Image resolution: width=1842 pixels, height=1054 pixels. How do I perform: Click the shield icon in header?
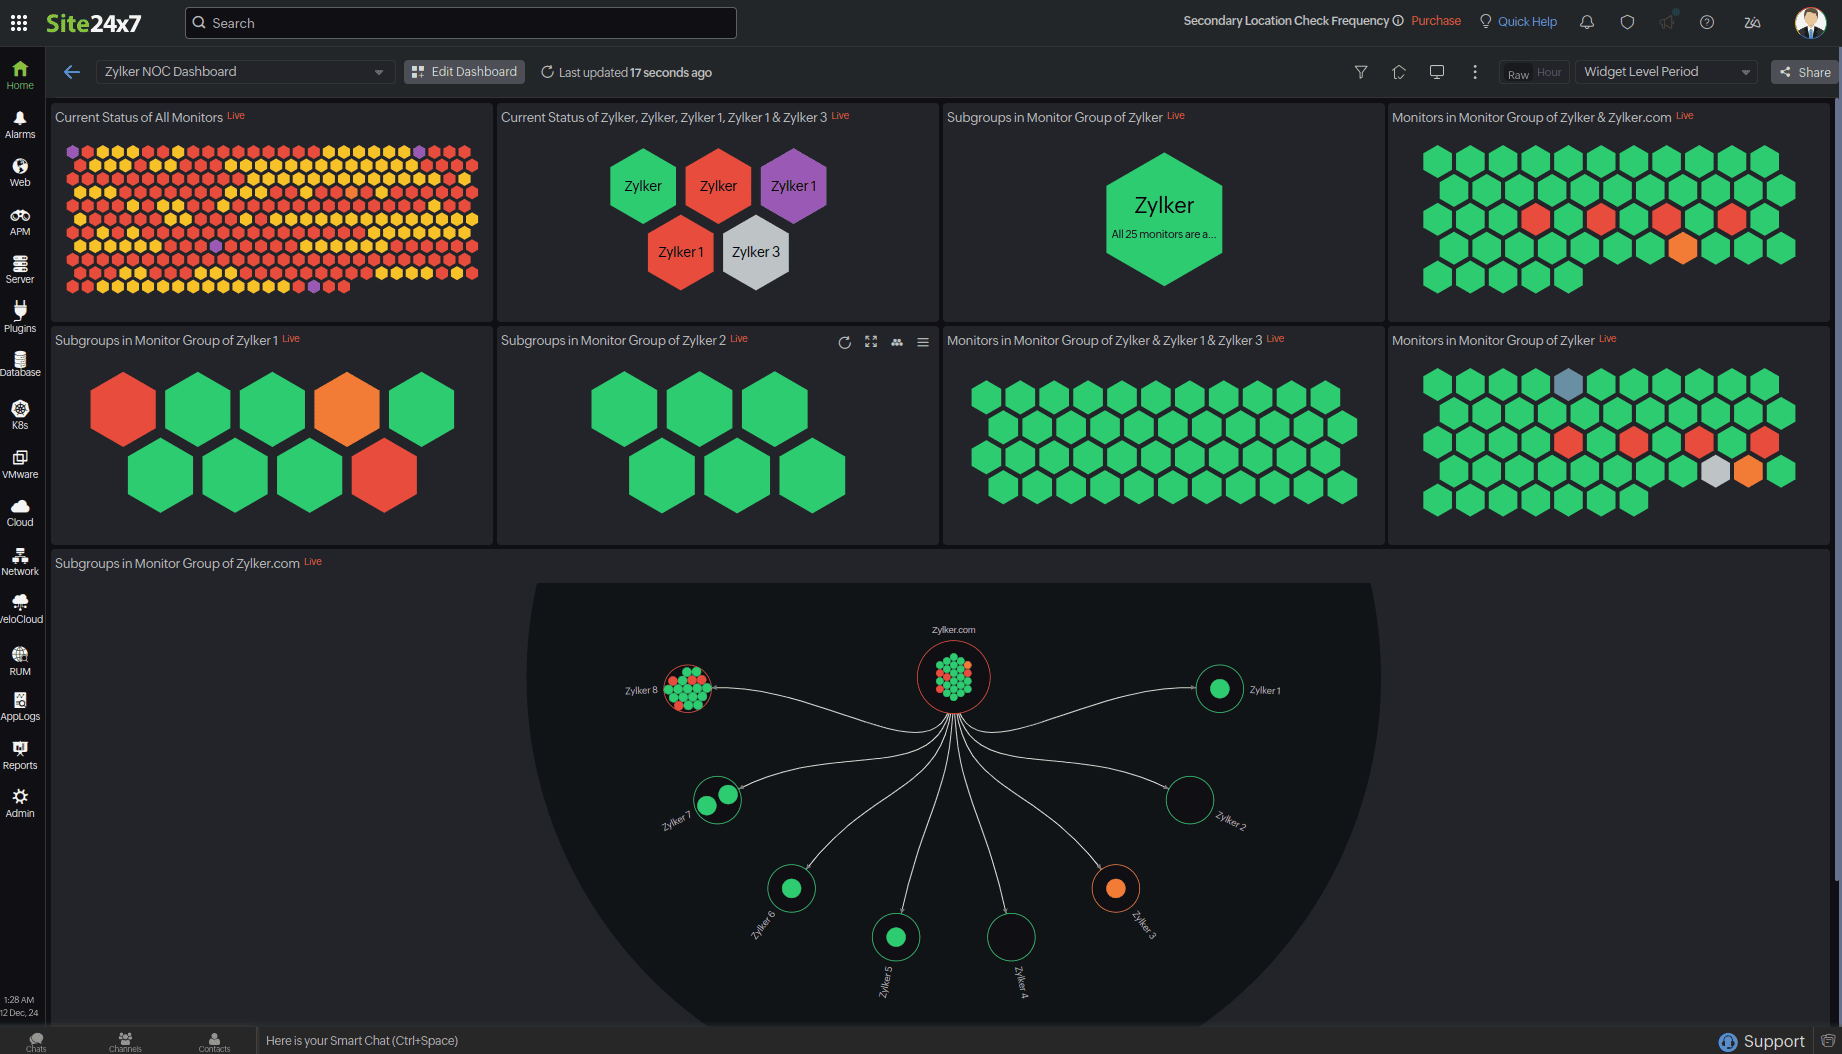(x=1627, y=22)
